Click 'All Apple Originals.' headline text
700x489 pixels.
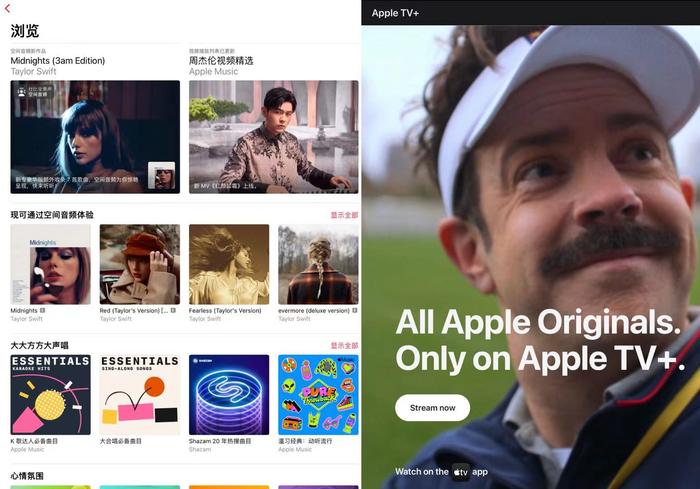[538, 322]
